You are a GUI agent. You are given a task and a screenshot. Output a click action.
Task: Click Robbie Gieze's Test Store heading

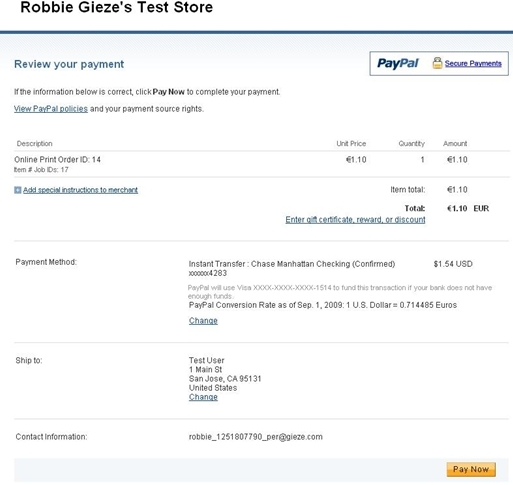[117, 7]
